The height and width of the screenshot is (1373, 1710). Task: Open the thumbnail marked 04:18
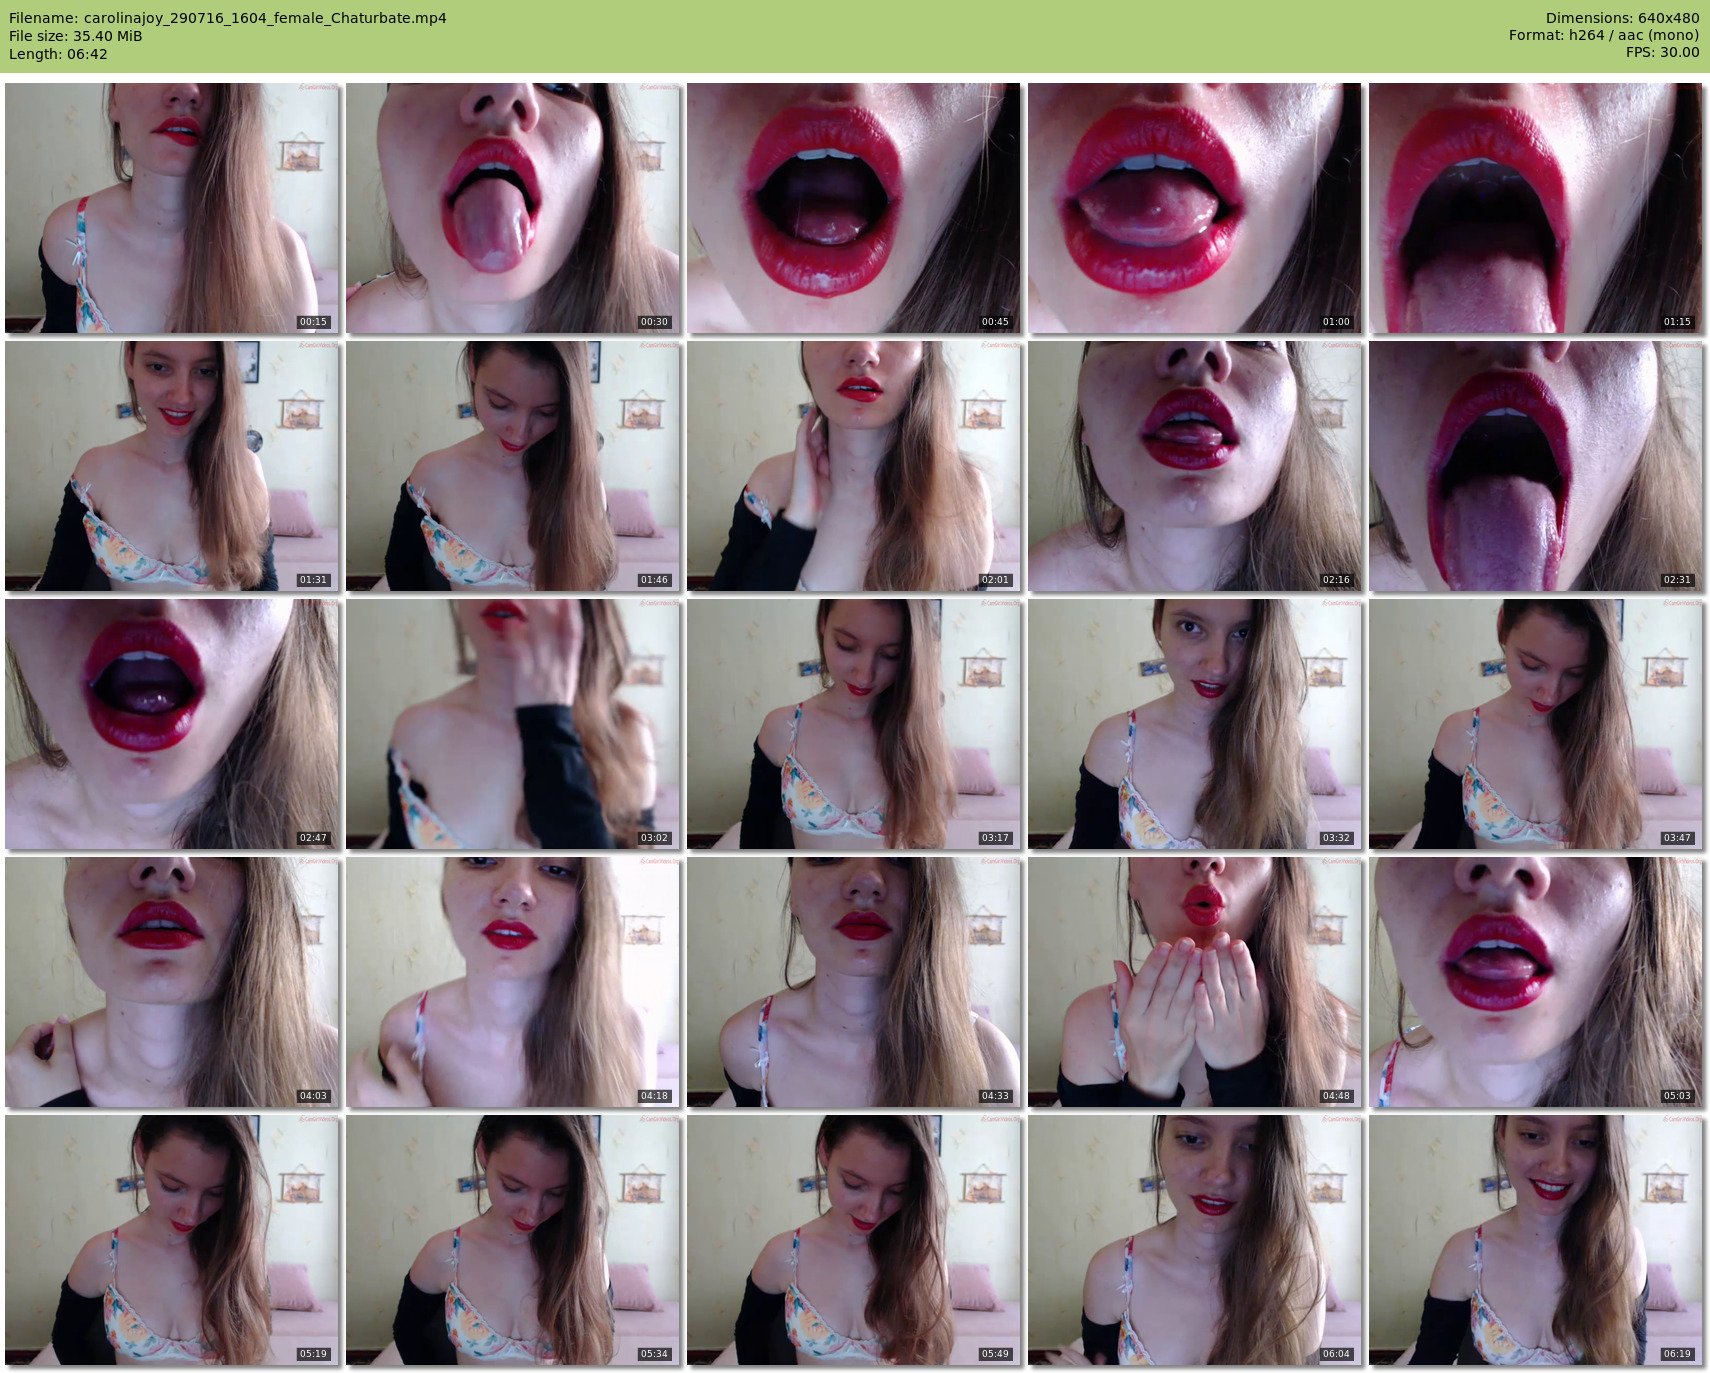513,982
